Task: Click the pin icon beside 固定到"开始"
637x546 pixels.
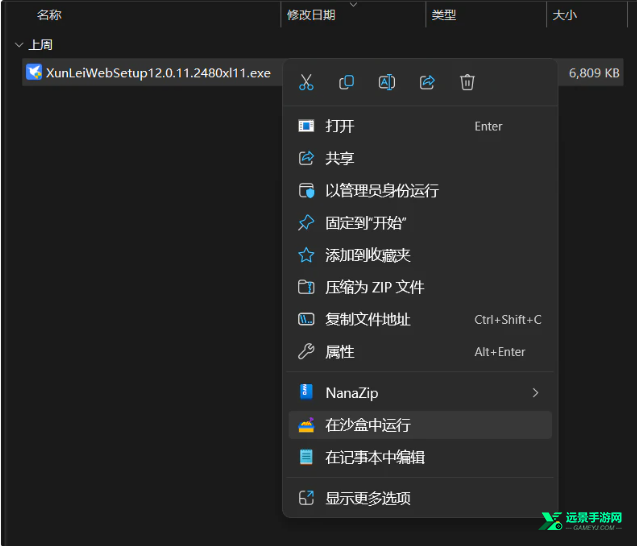Action: (306, 223)
